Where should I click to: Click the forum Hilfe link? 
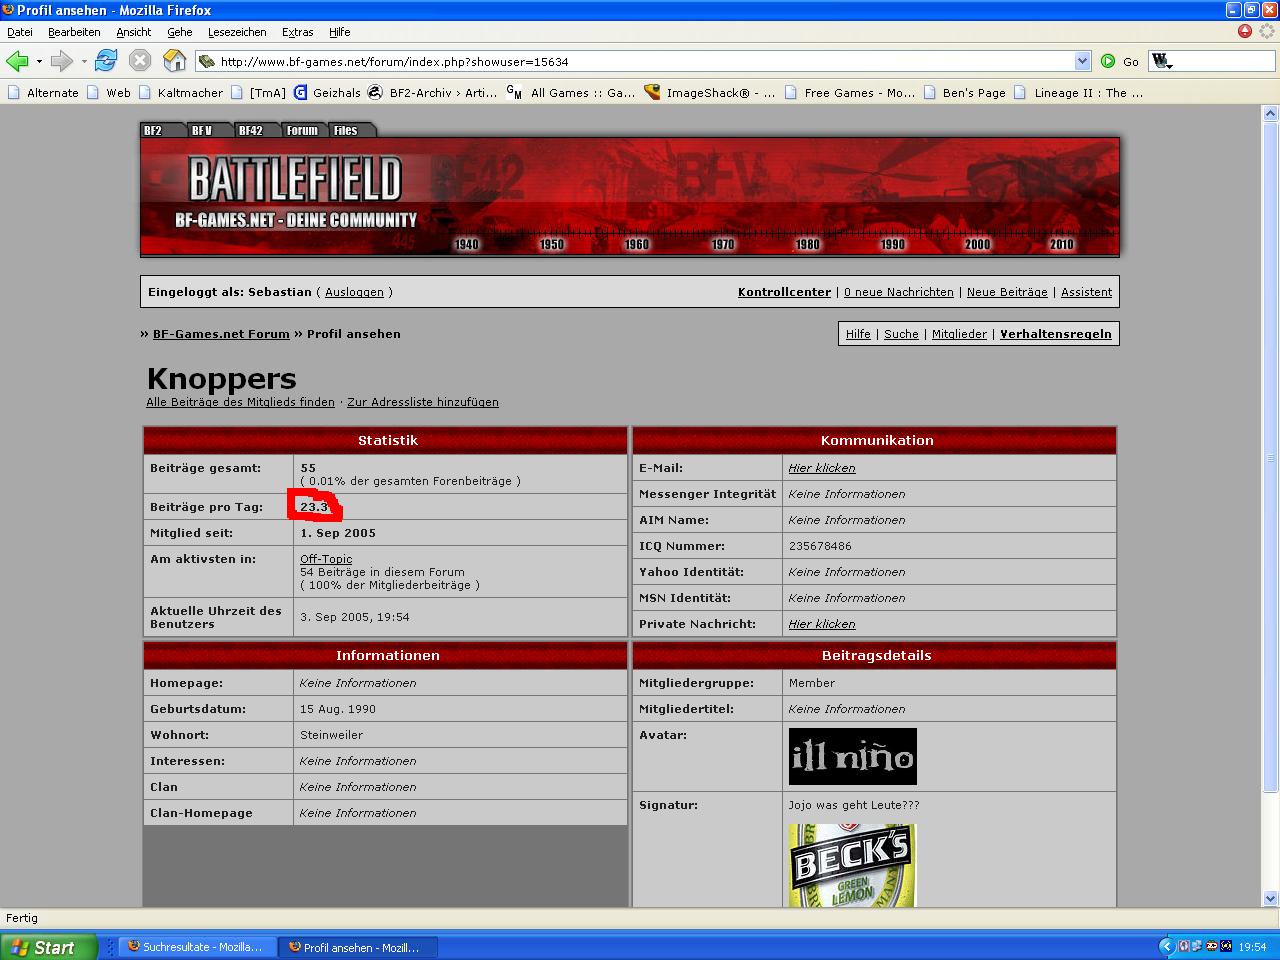858,334
